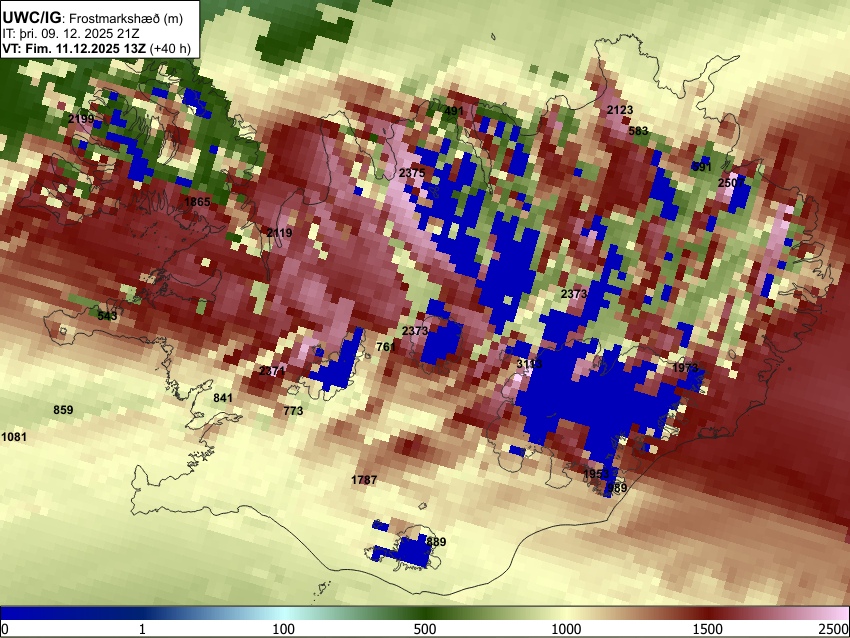Click the 841 map value

223,398
